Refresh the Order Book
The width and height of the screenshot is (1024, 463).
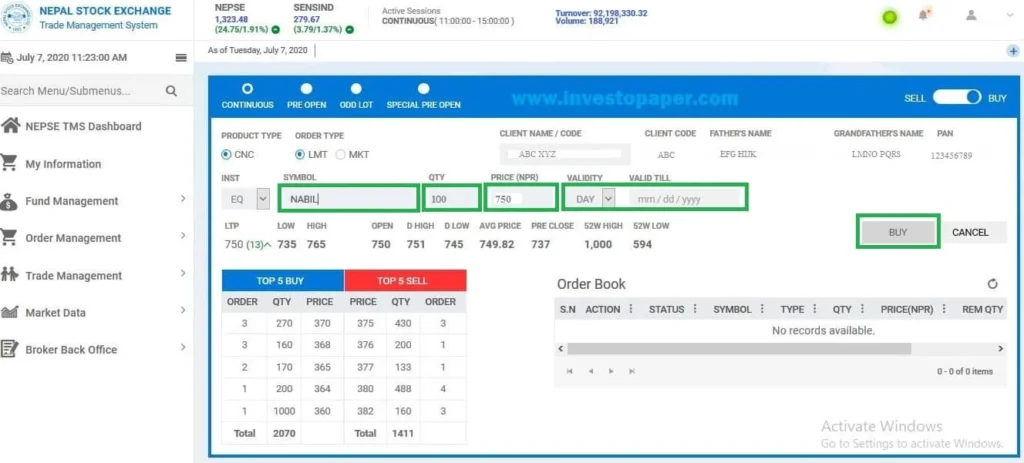point(993,283)
